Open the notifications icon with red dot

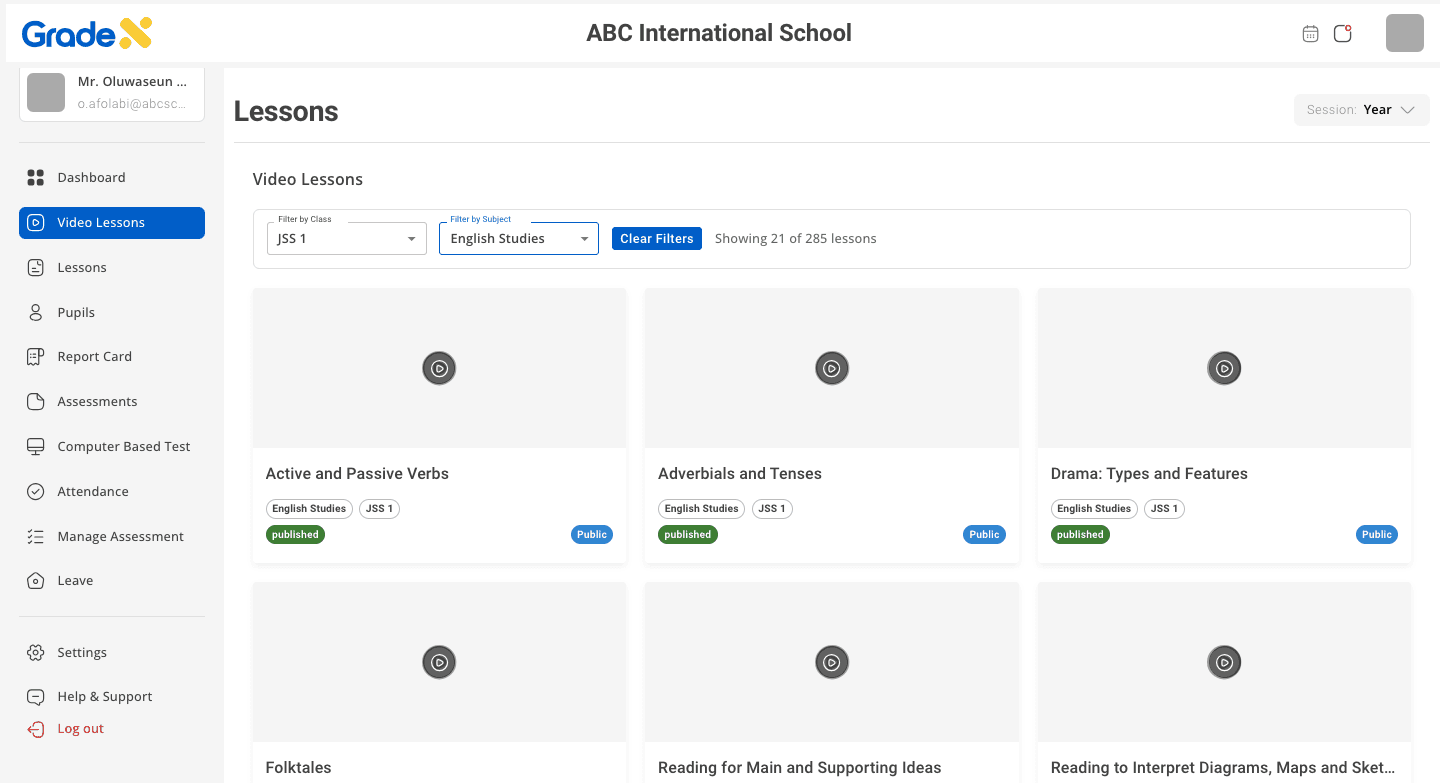(x=1343, y=34)
